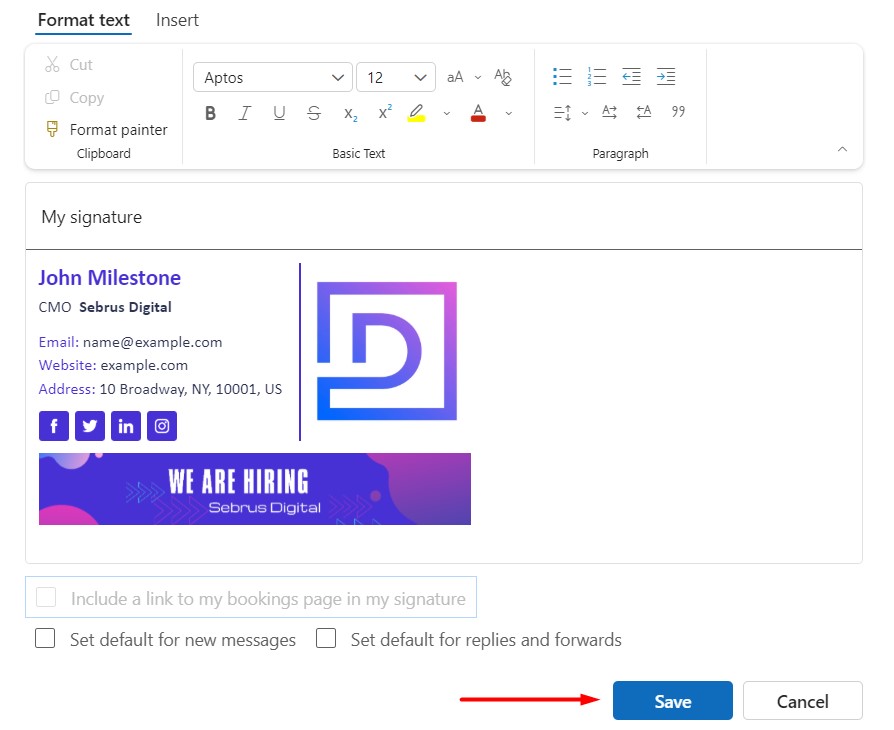
Task: Increase indent of paragraph
Action: 666,76
